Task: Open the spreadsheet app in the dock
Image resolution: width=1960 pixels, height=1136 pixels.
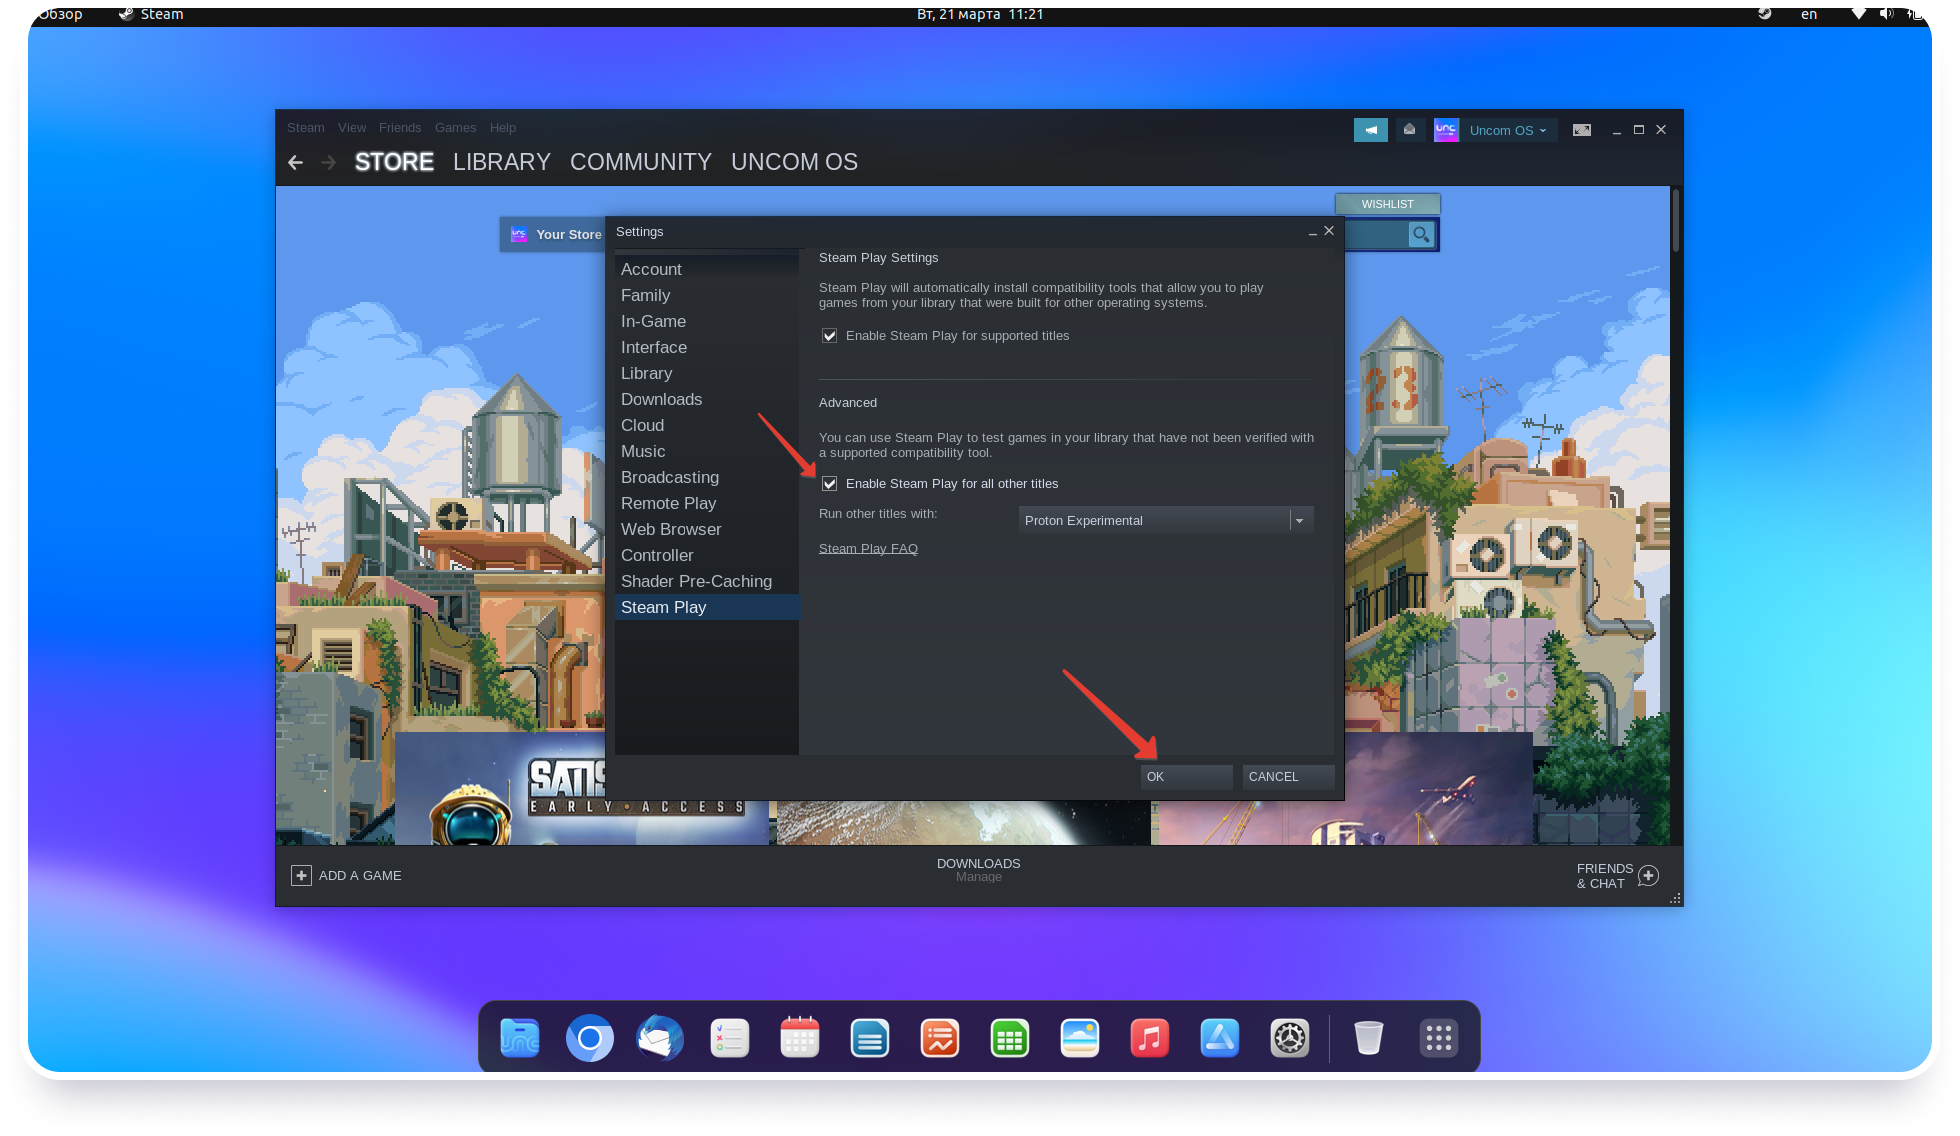Action: click(x=1010, y=1038)
